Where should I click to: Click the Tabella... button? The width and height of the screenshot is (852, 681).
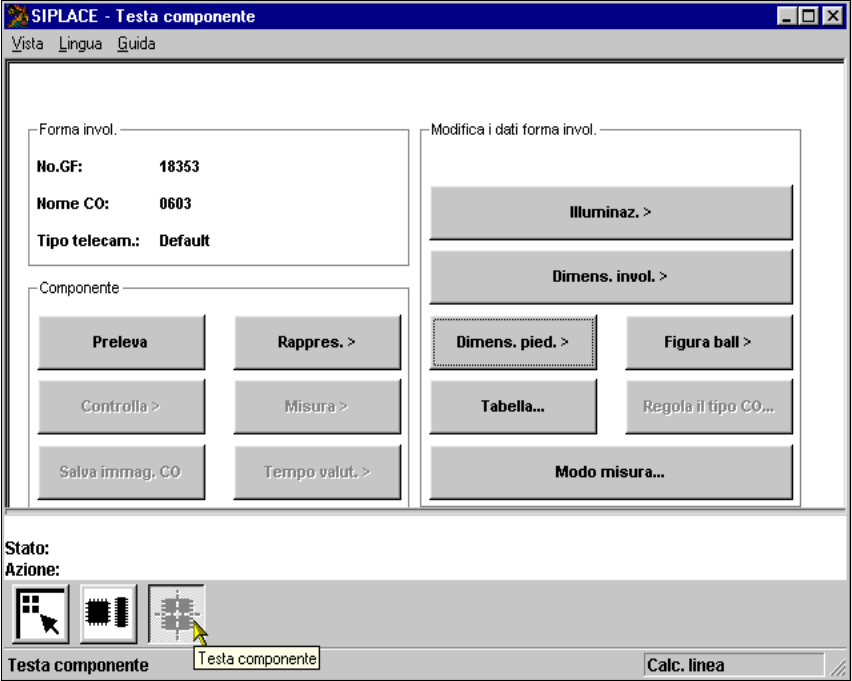513,406
